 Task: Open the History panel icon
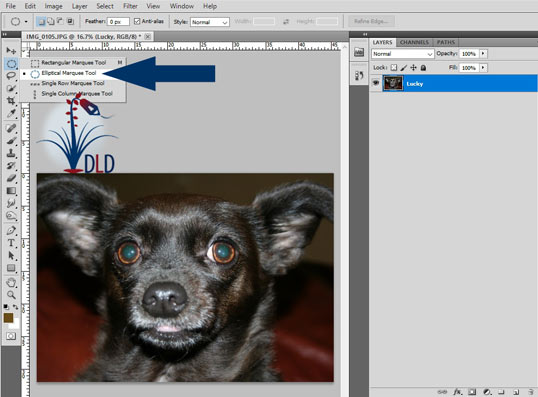click(x=359, y=75)
